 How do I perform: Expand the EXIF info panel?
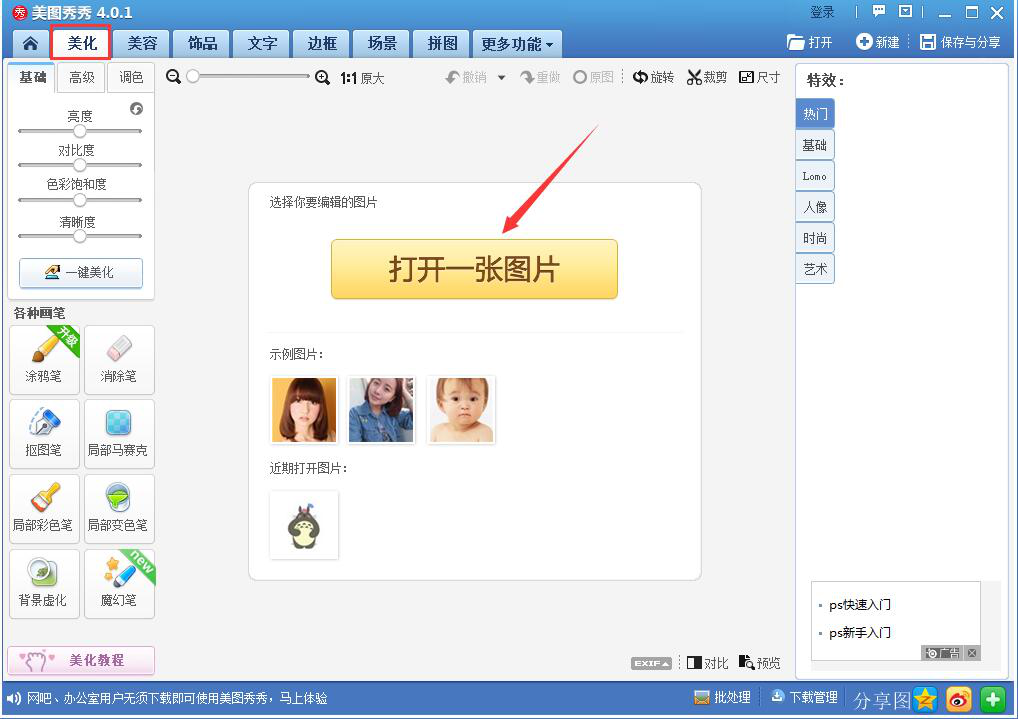pos(649,662)
